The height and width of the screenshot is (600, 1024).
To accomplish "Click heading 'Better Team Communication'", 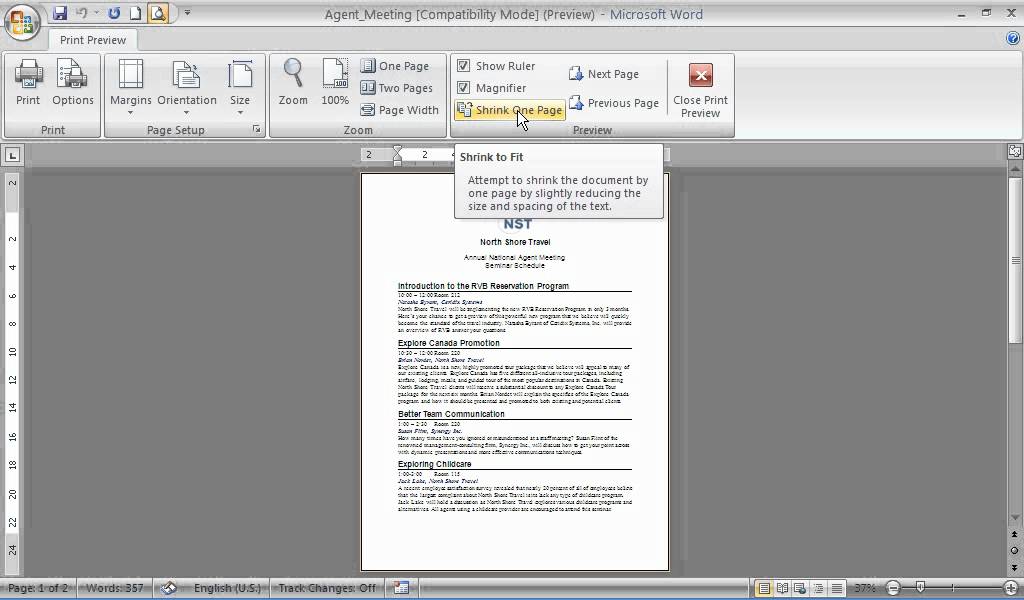I will coord(451,414).
